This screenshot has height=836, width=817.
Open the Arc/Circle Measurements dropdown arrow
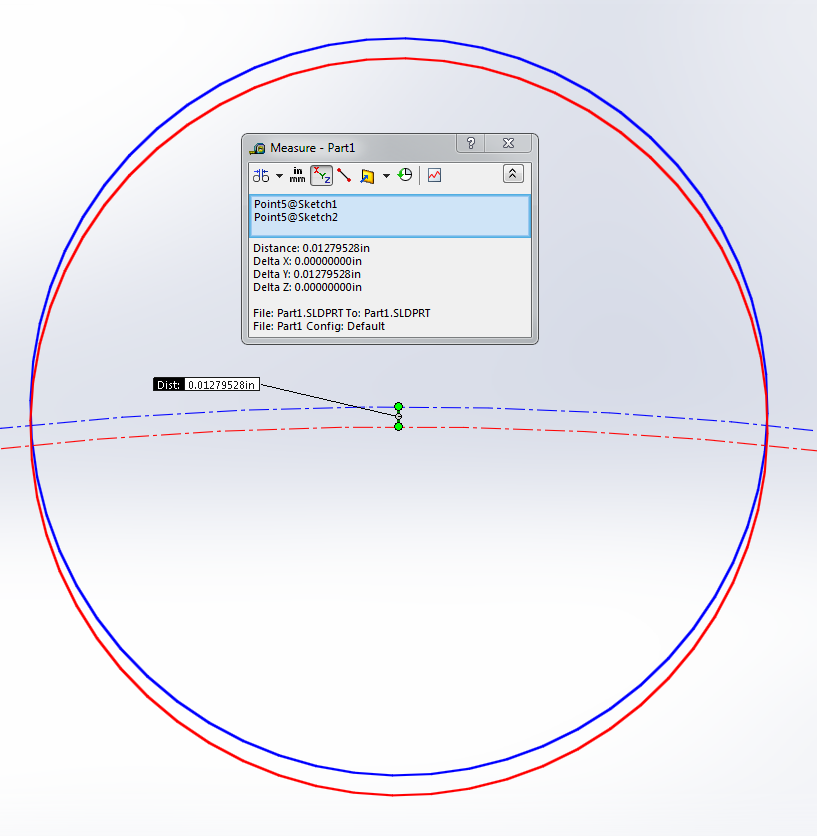pyautogui.click(x=280, y=176)
